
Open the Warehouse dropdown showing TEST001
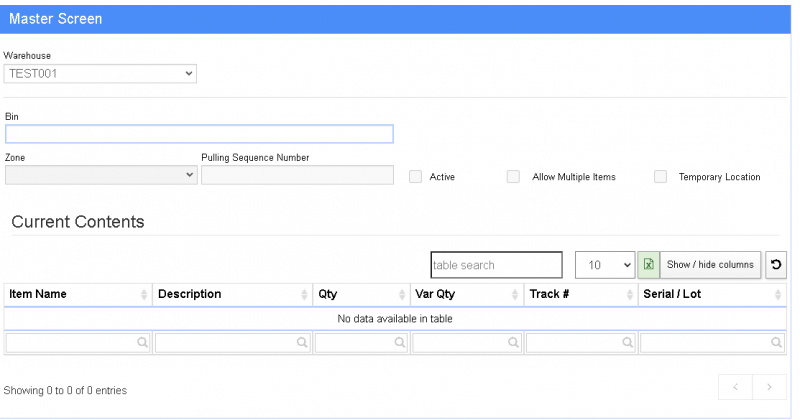point(100,73)
